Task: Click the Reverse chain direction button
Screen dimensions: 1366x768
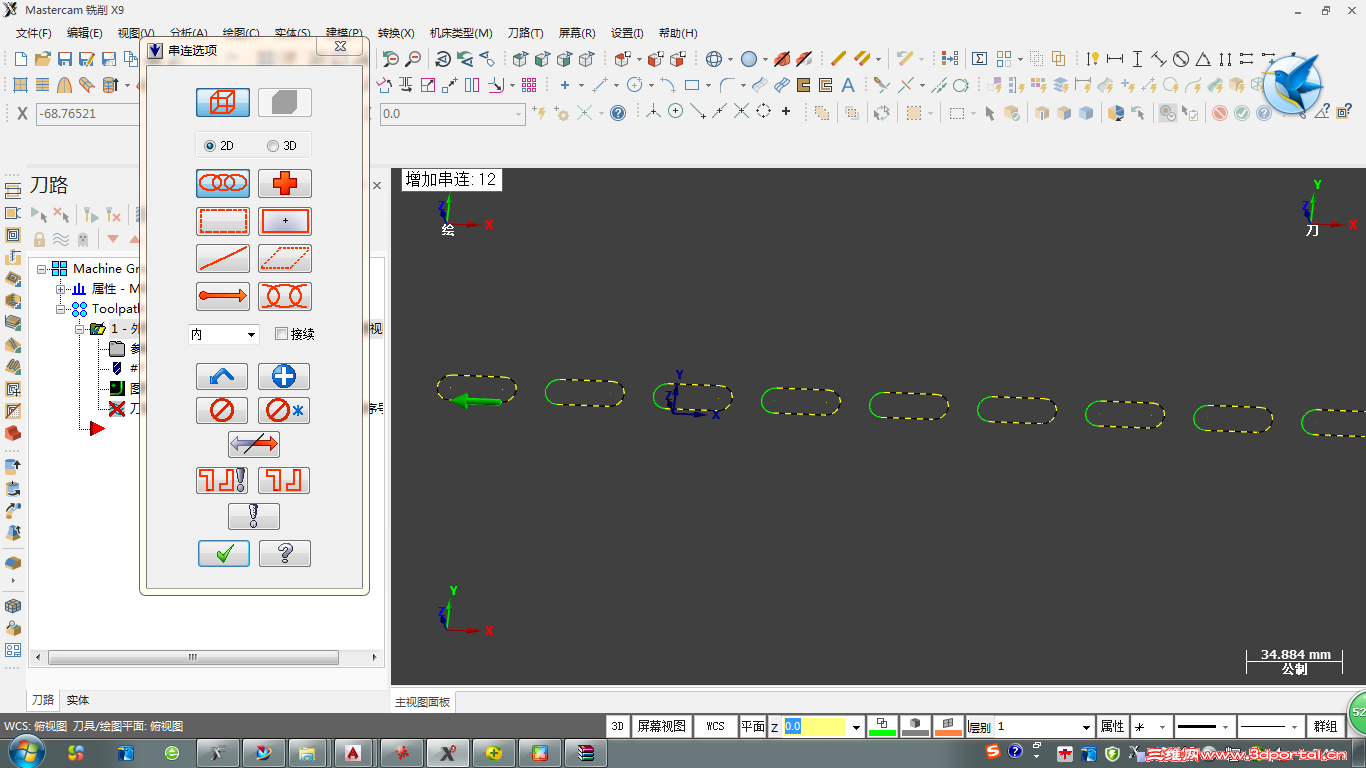Action: click(254, 445)
